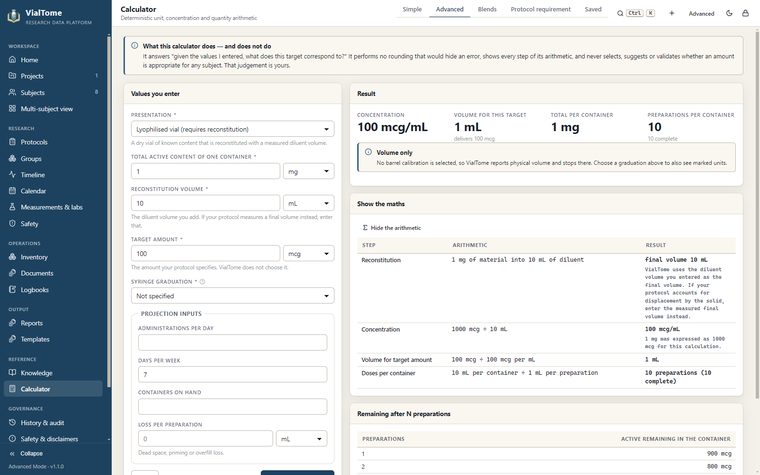Open the Syringe graduation dropdown
This screenshot has width=760, height=475.
coord(233,296)
